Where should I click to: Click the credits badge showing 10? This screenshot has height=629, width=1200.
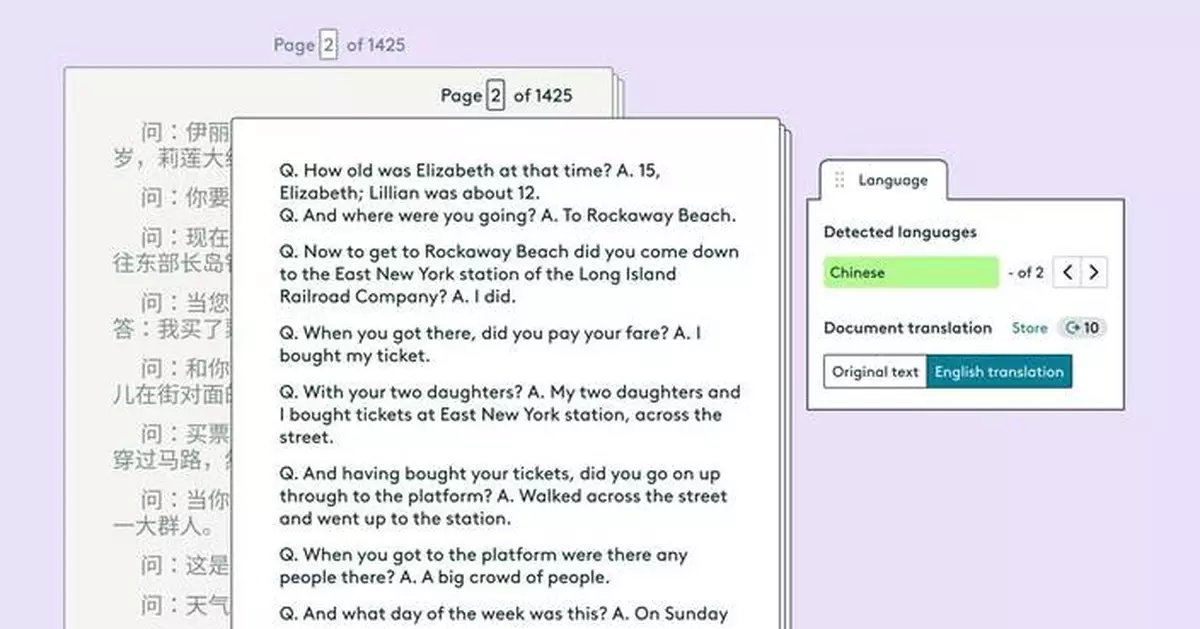1082,328
